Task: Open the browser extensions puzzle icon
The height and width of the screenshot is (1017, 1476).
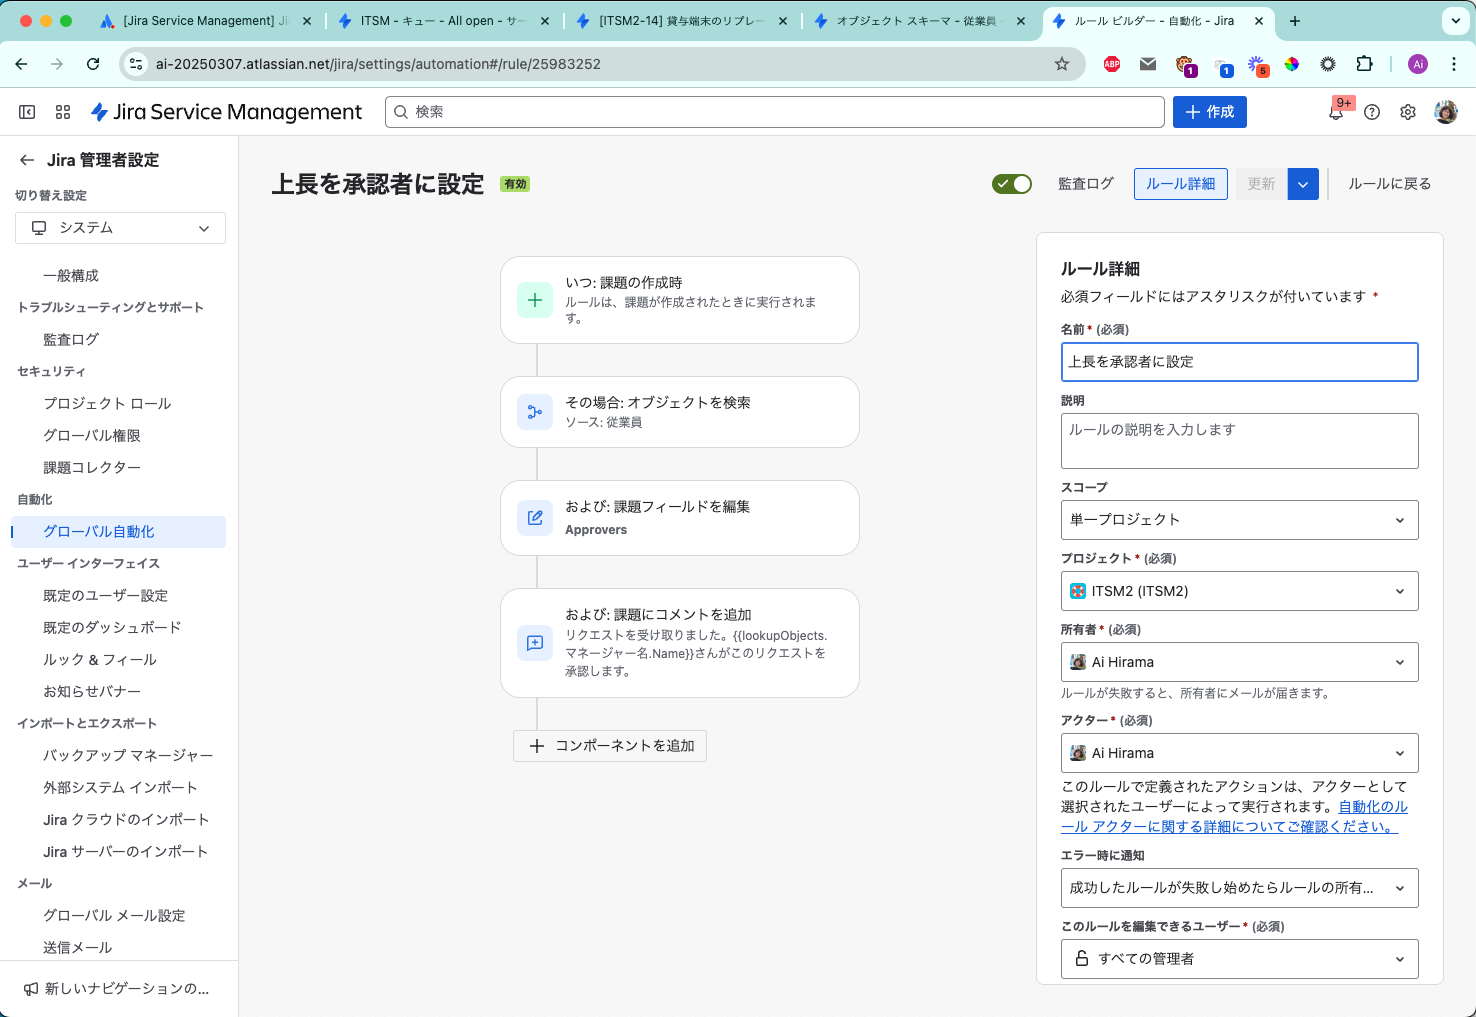Action: click(x=1364, y=64)
